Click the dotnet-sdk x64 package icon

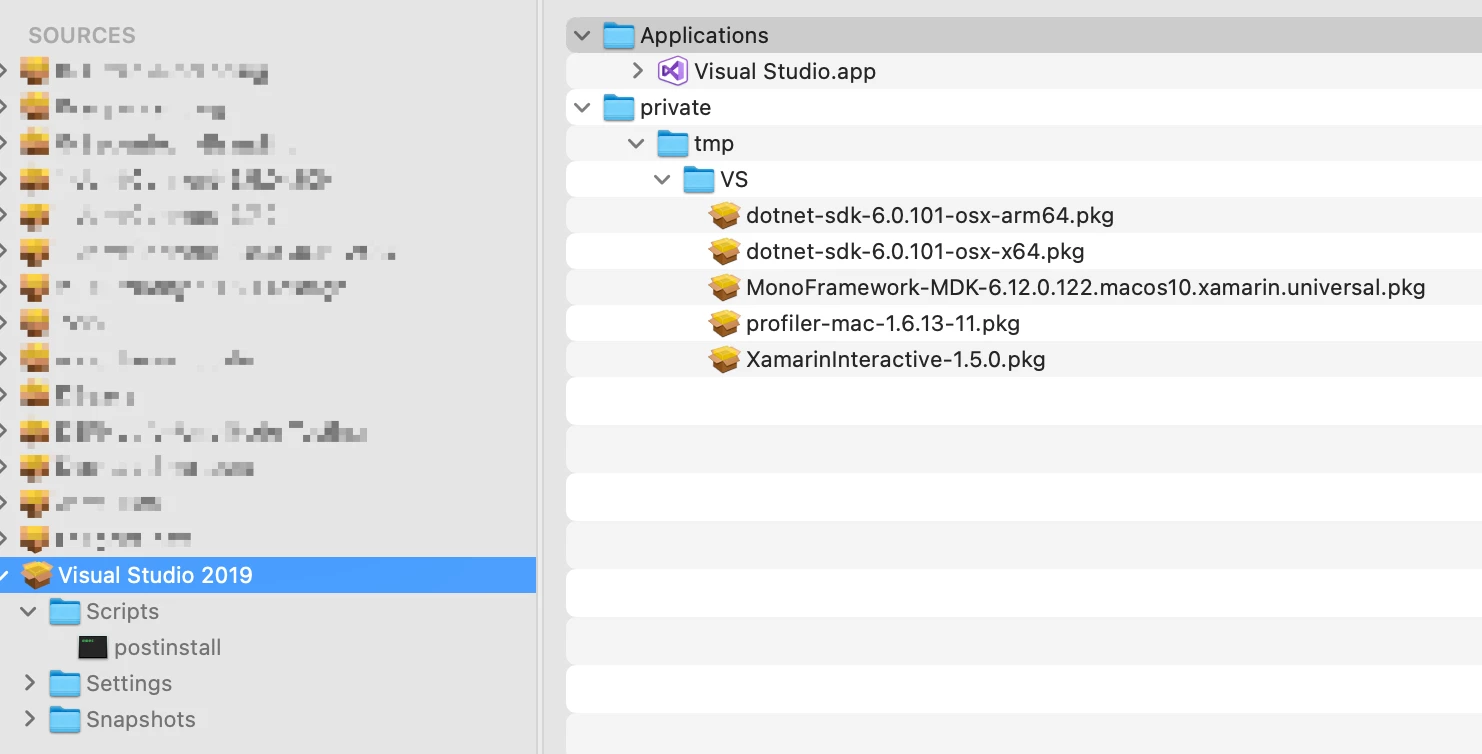tap(724, 252)
